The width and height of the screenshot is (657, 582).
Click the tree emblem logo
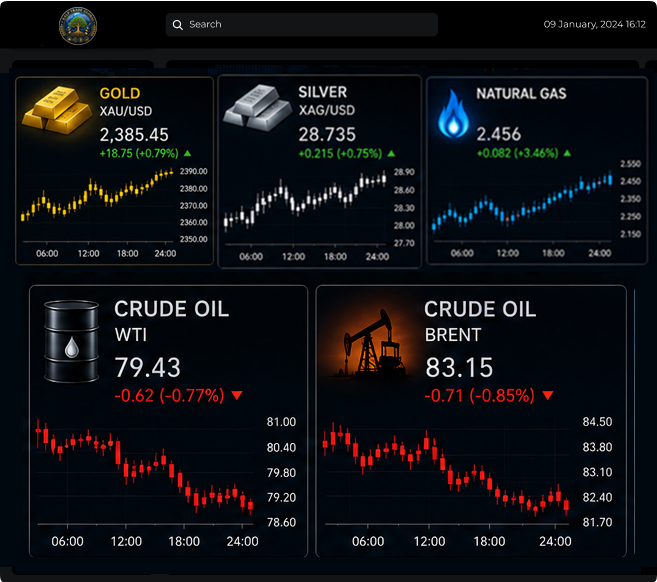pyautogui.click(x=78, y=26)
